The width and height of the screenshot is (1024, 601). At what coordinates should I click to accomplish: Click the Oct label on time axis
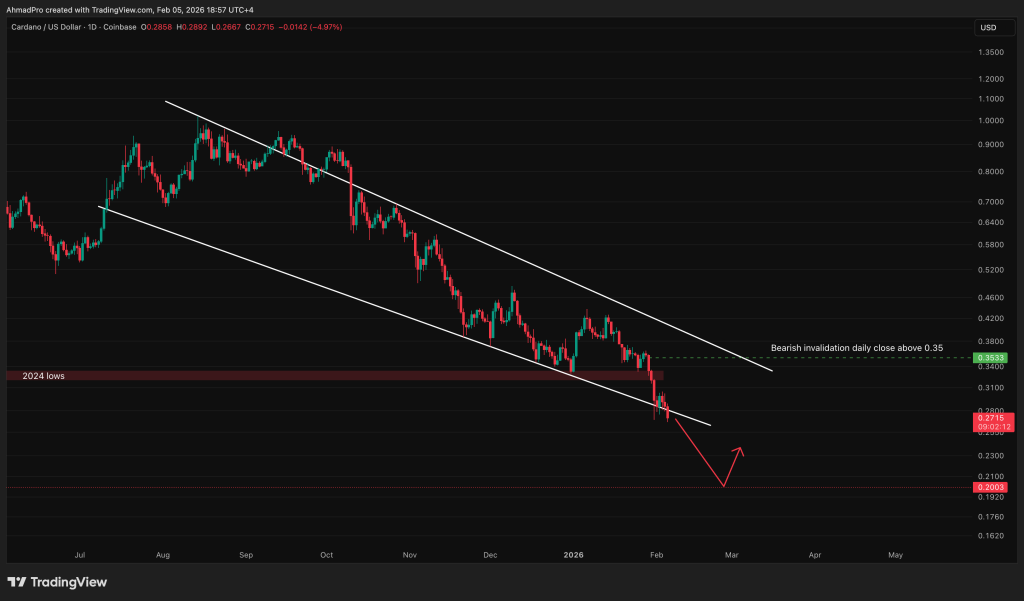[327, 555]
